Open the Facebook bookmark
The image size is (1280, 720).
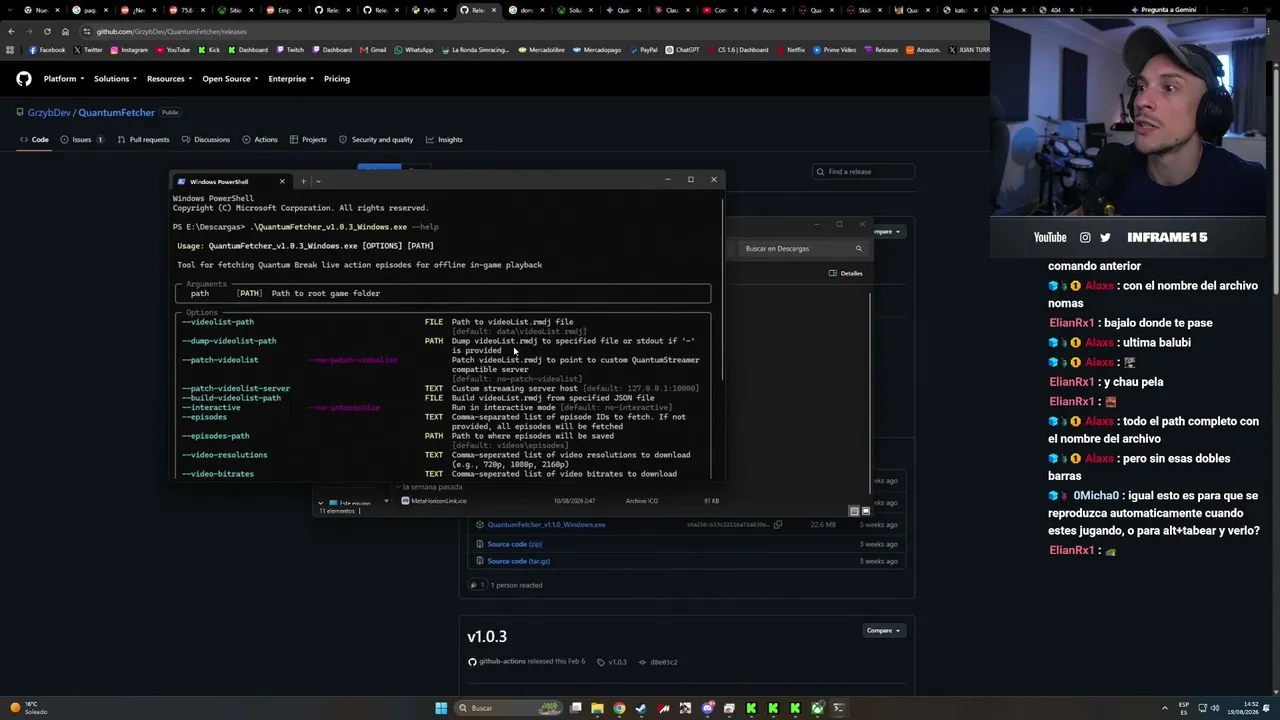[x=47, y=50]
